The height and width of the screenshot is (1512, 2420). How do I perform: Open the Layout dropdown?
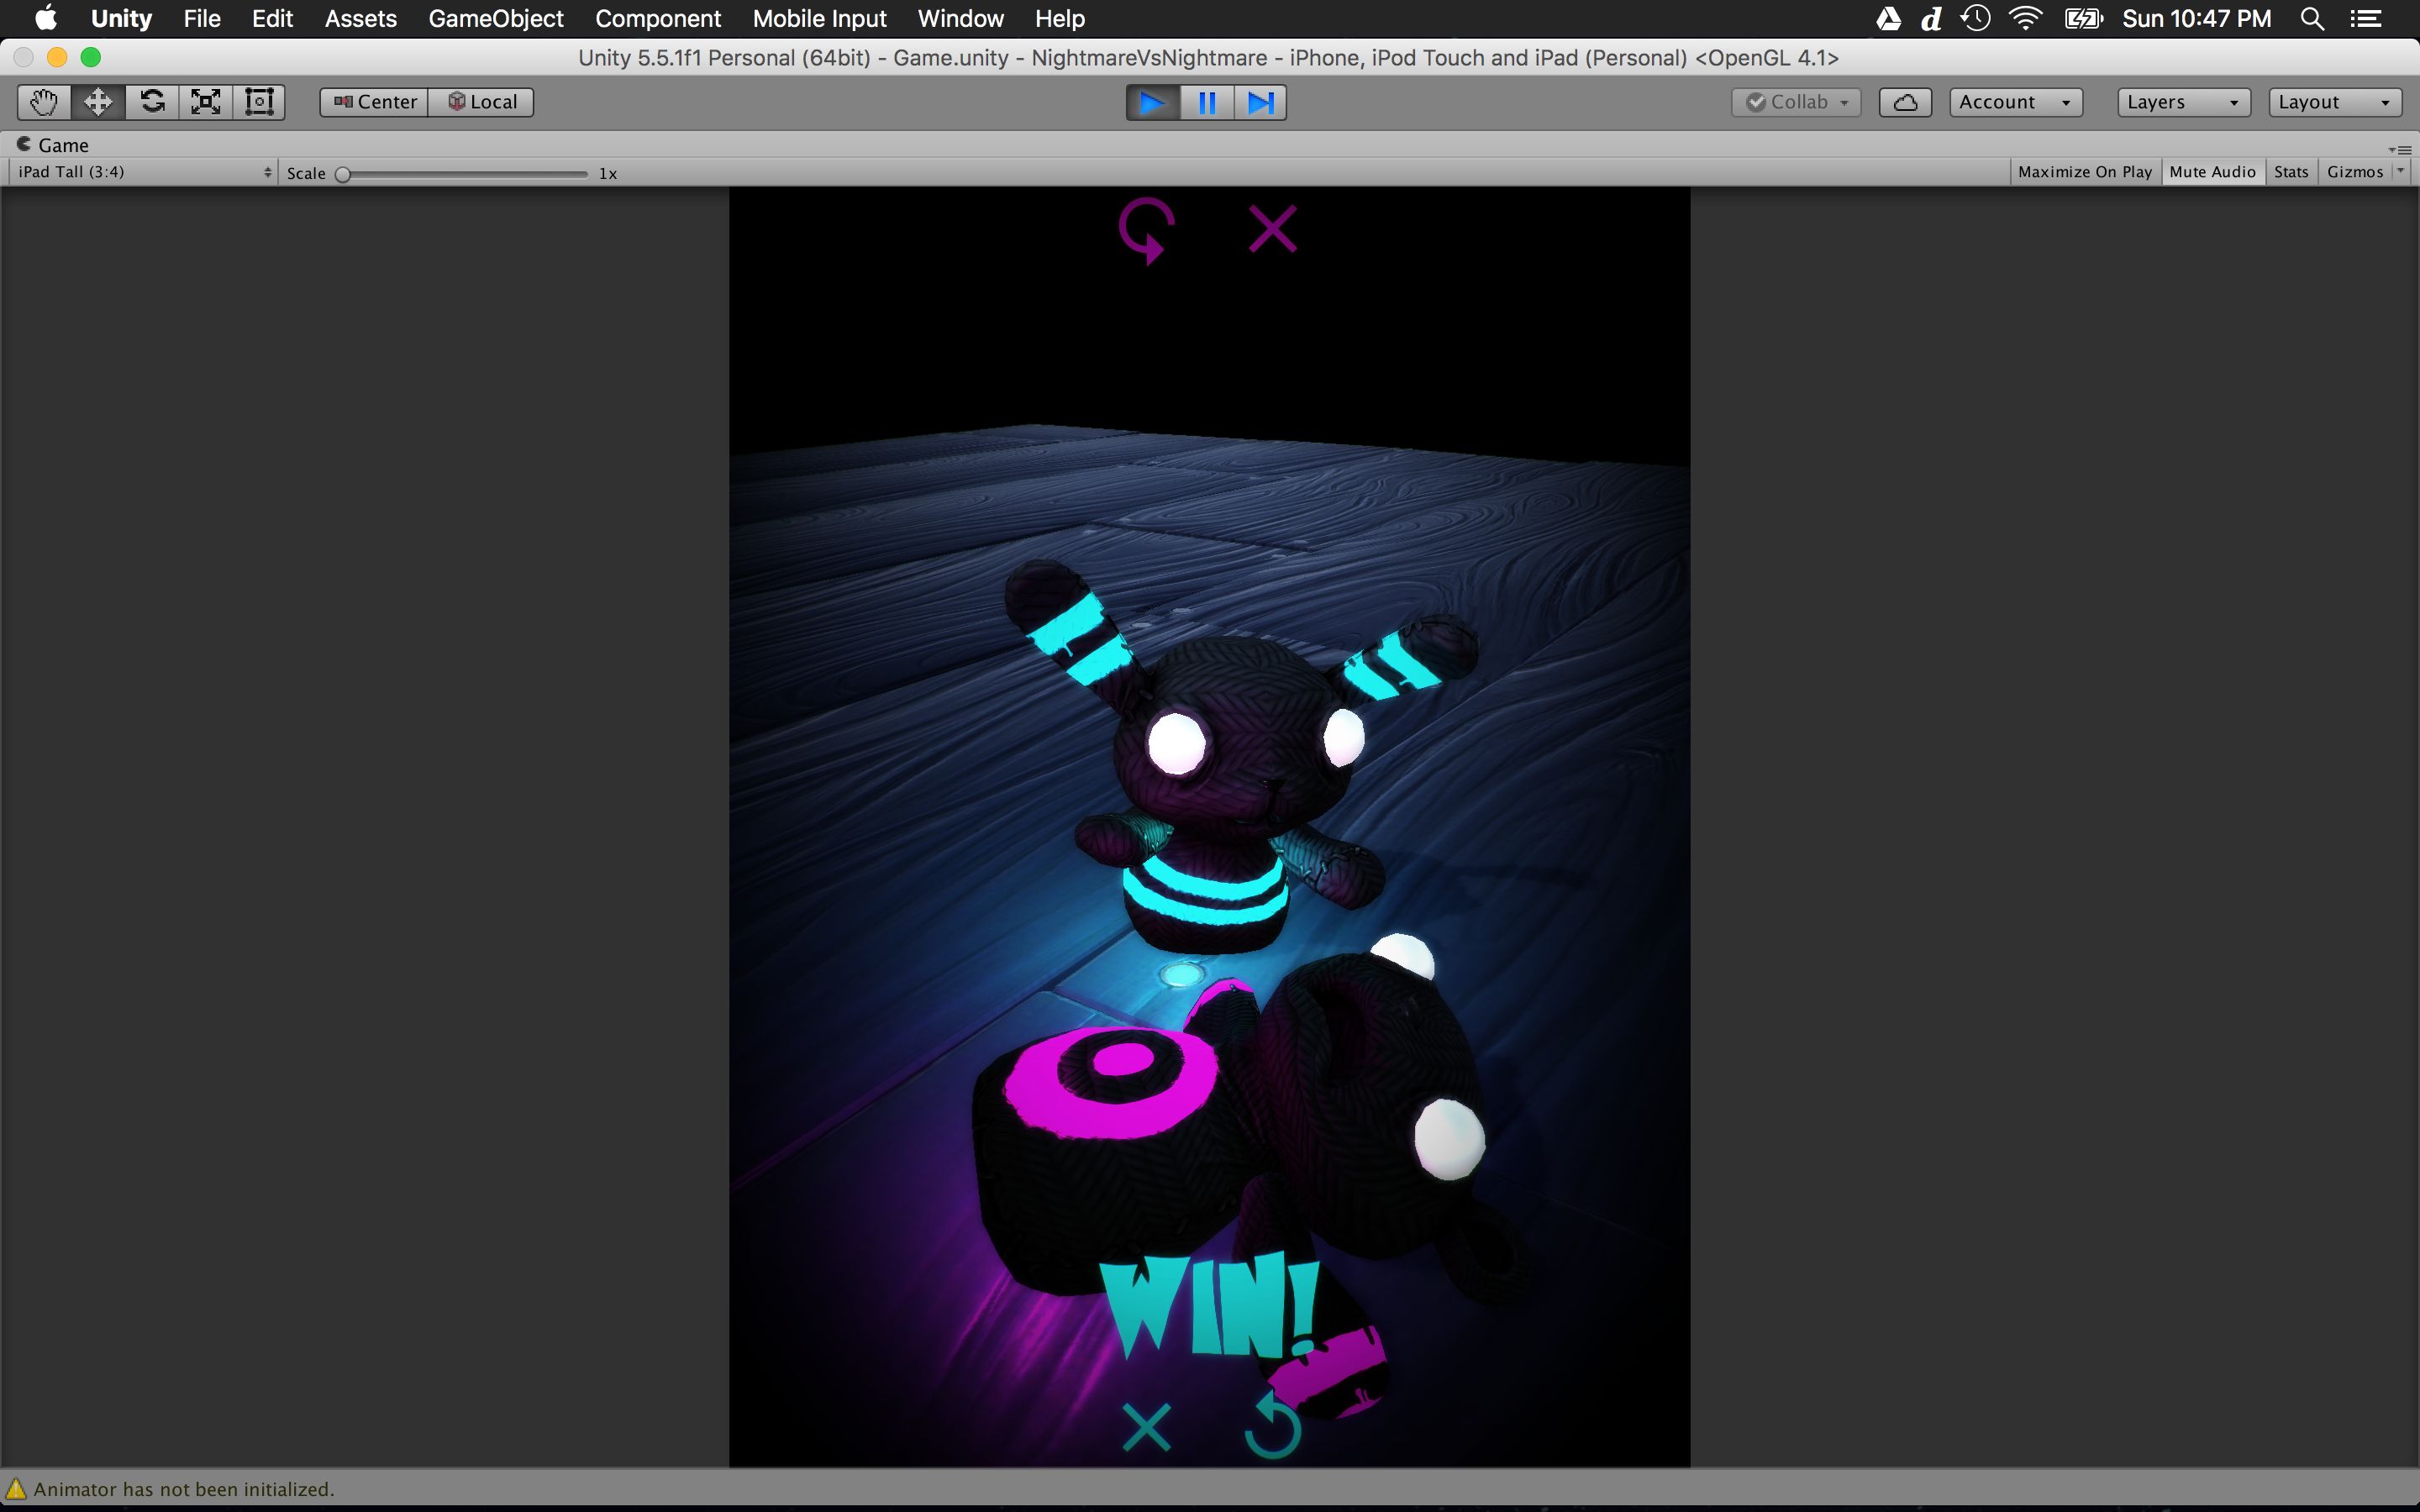2333,102
